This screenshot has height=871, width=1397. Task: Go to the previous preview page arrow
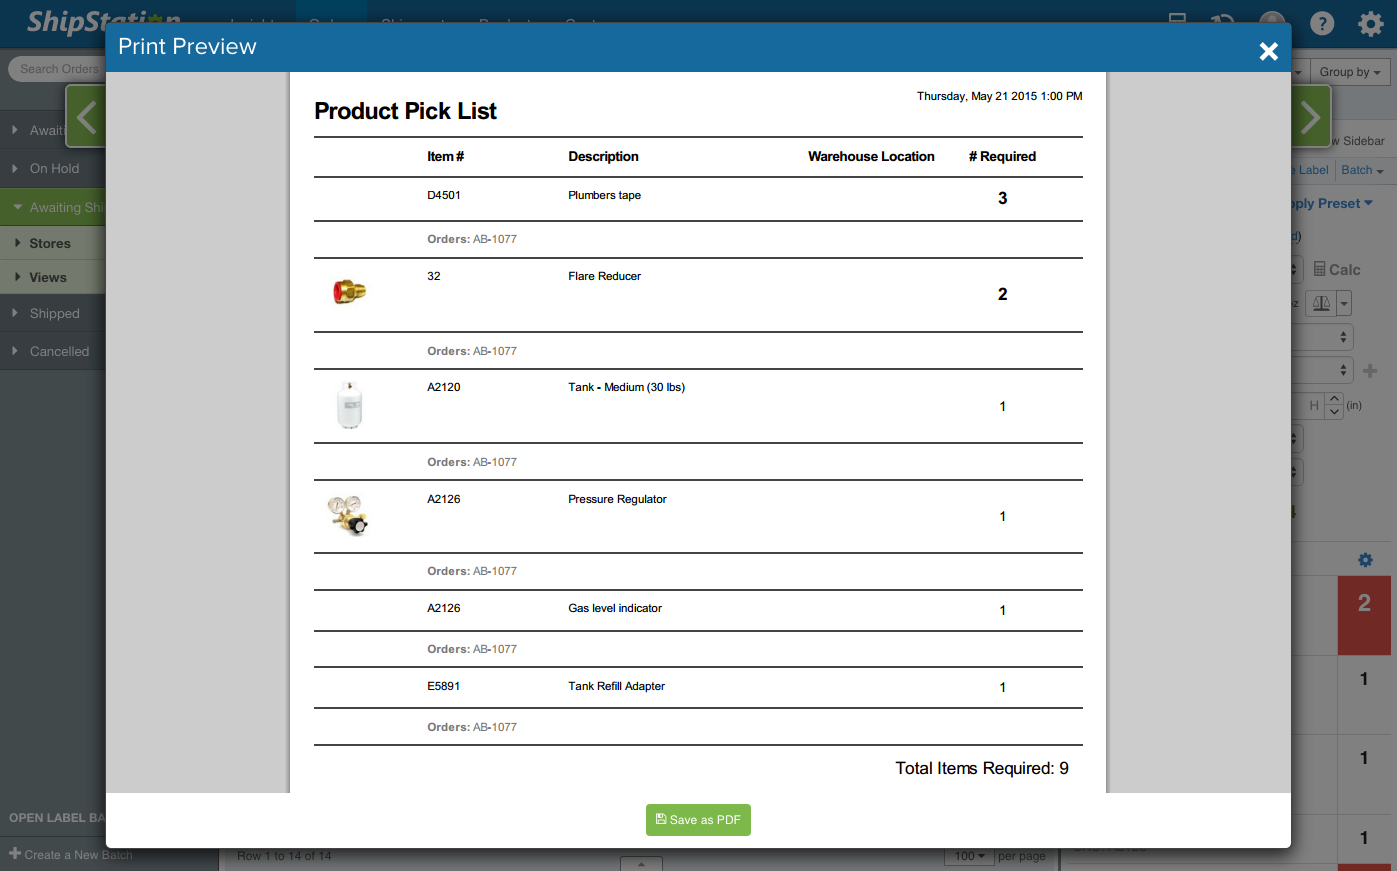tap(86, 117)
